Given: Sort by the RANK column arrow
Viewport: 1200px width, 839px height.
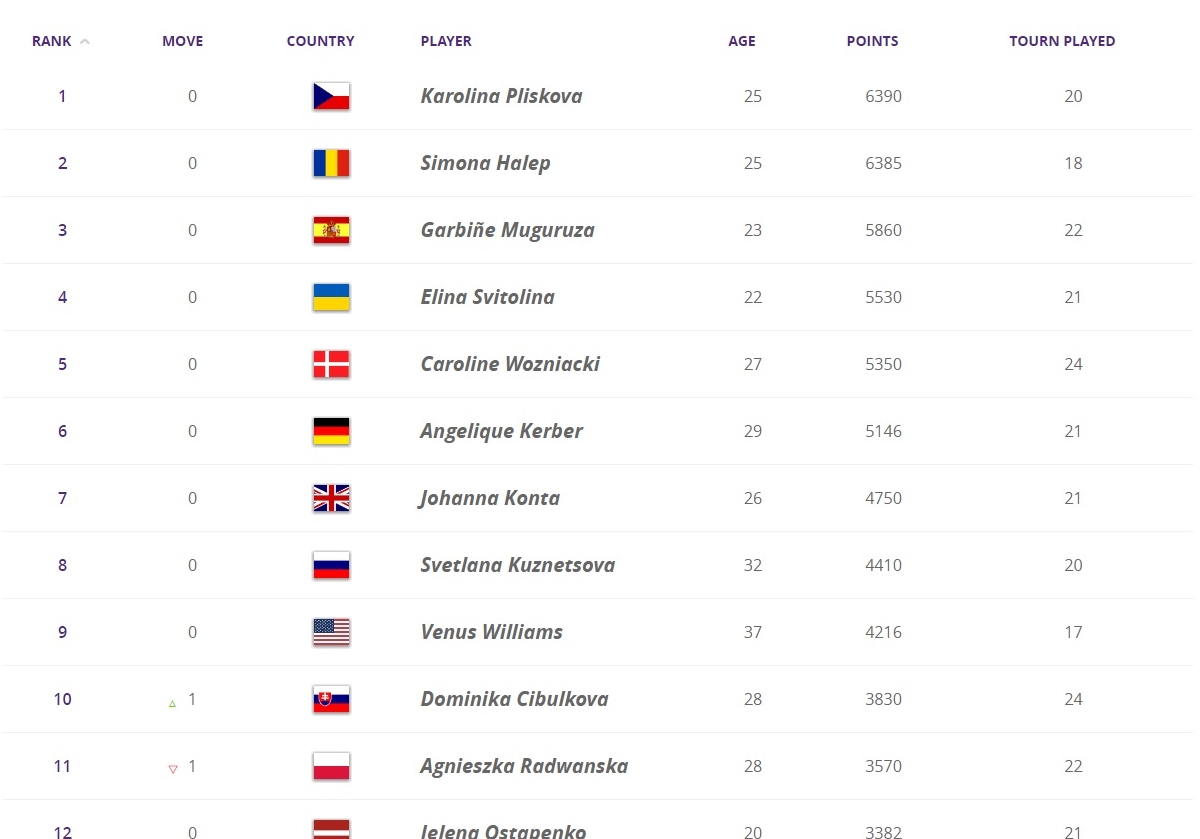Looking at the screenshot, I should point(85,42).
